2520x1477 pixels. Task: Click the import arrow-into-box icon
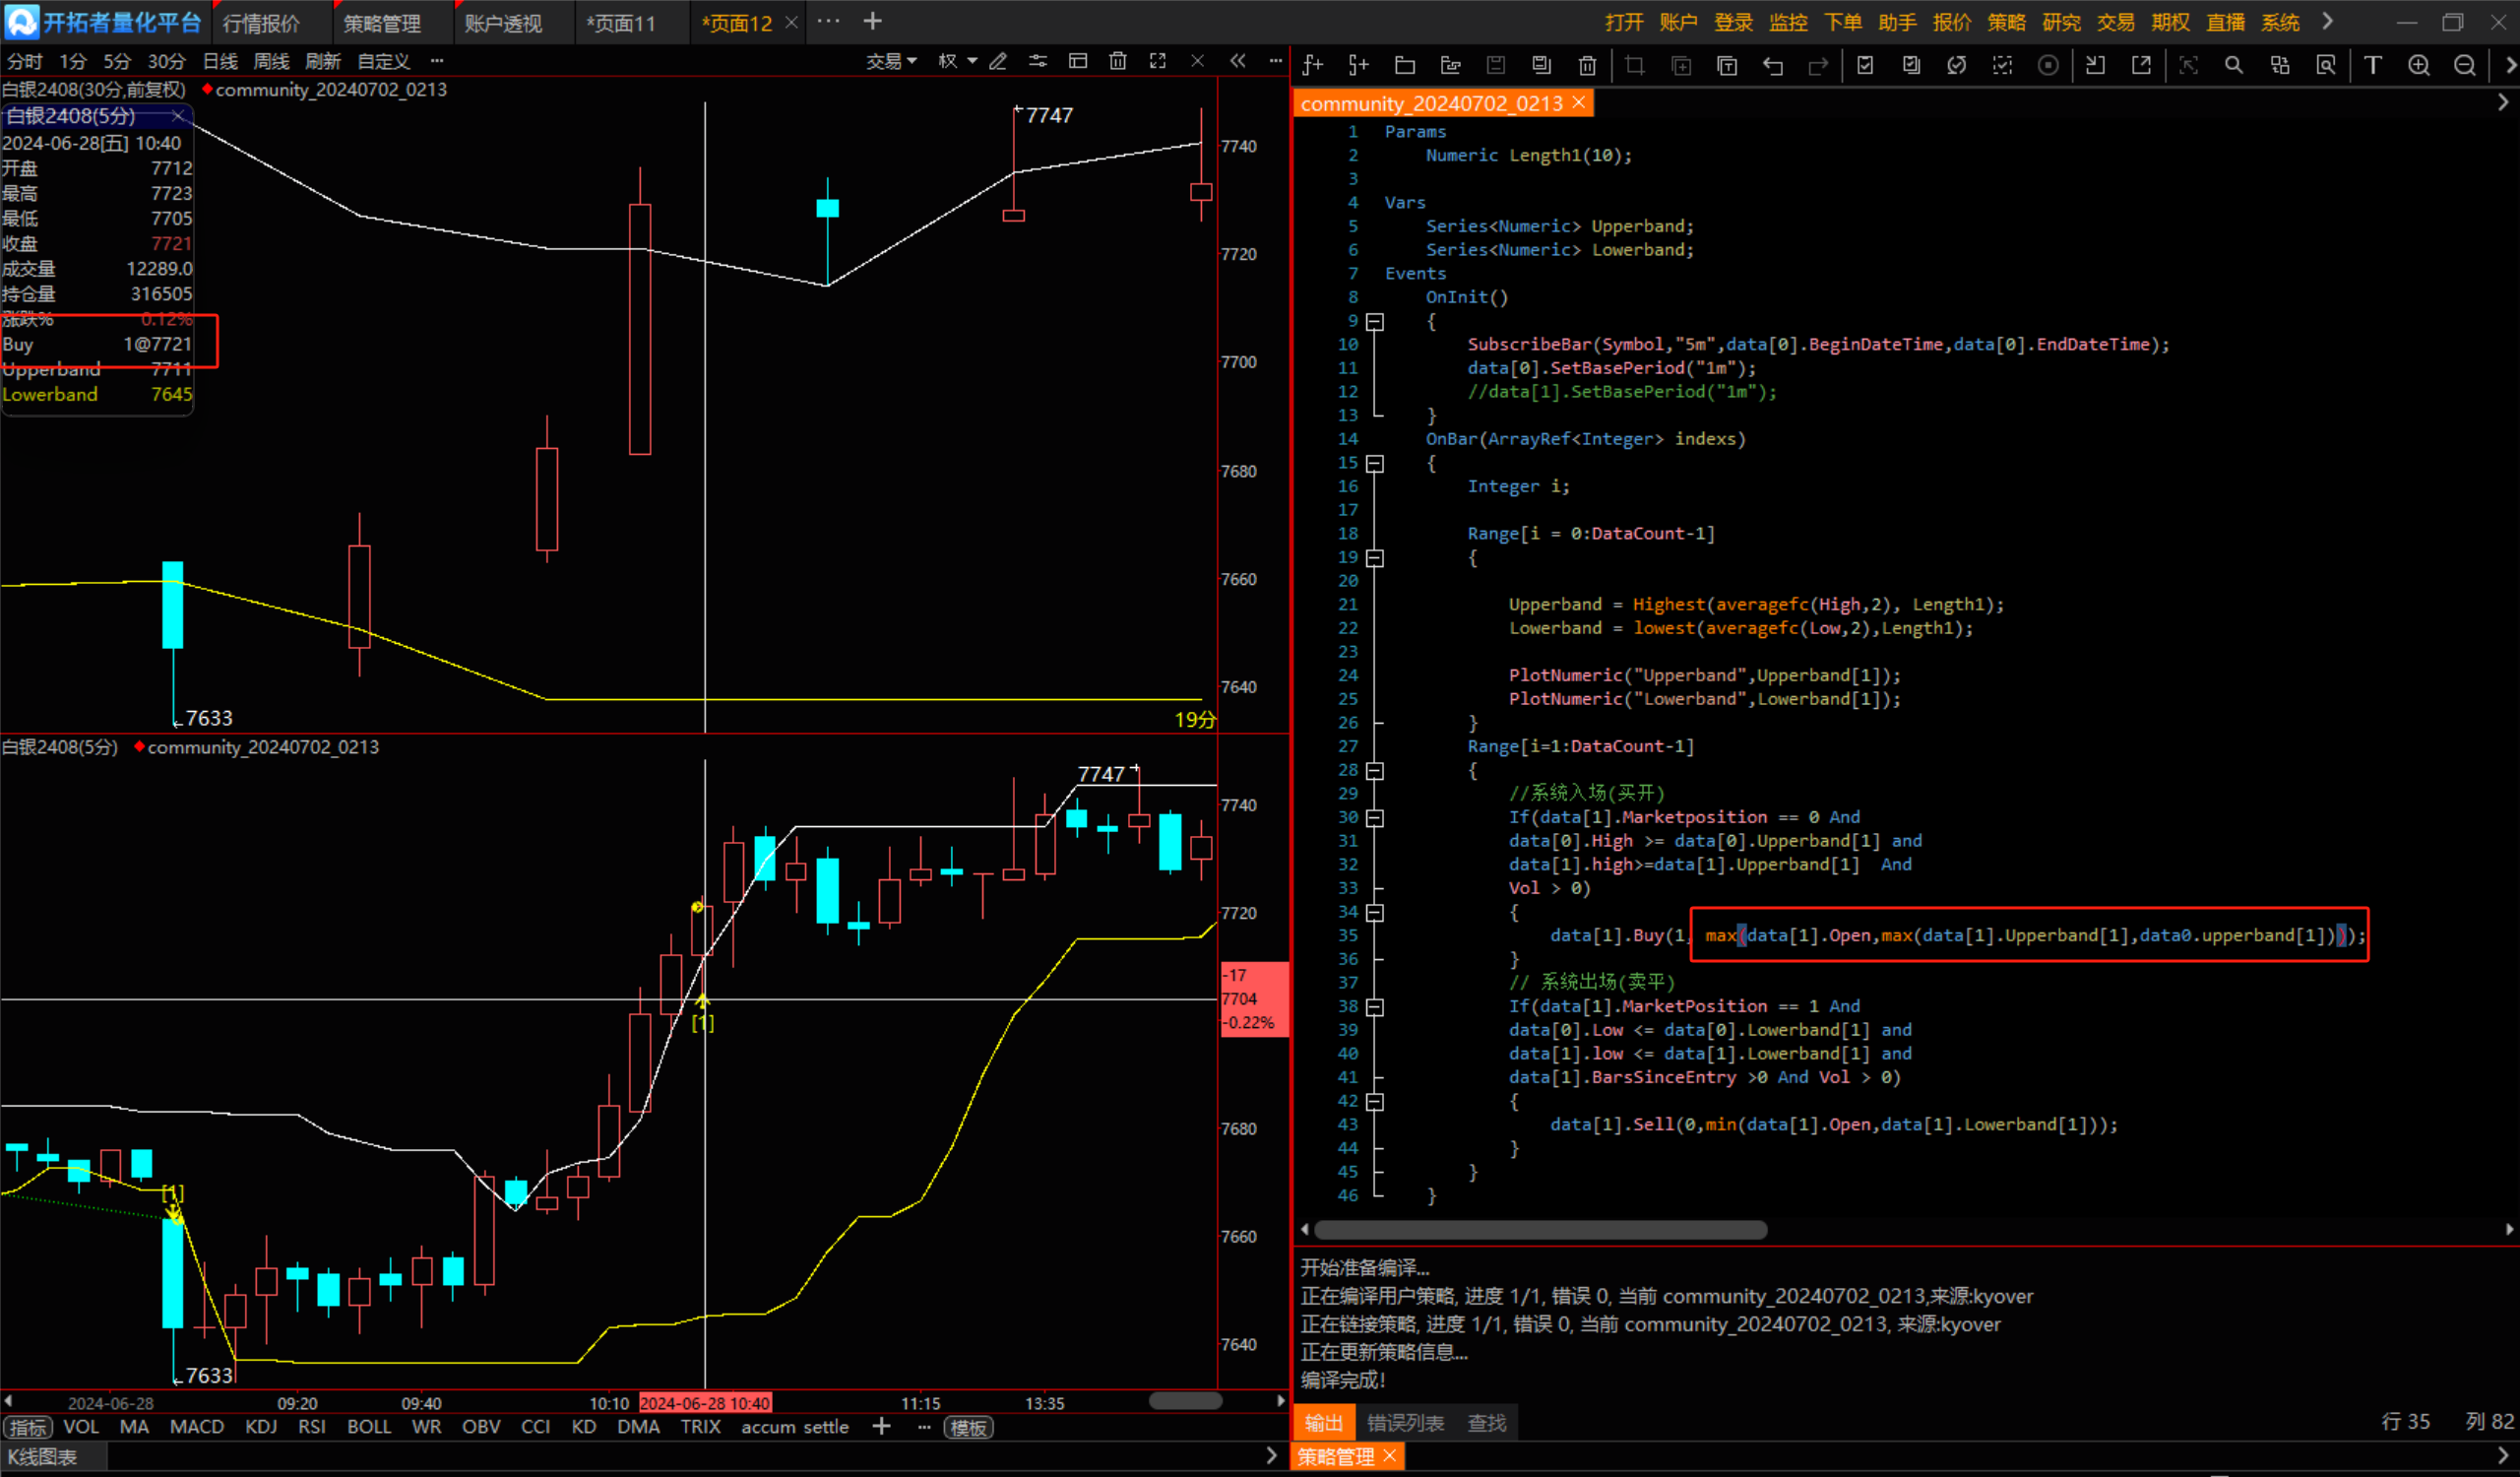(2095, 65)
